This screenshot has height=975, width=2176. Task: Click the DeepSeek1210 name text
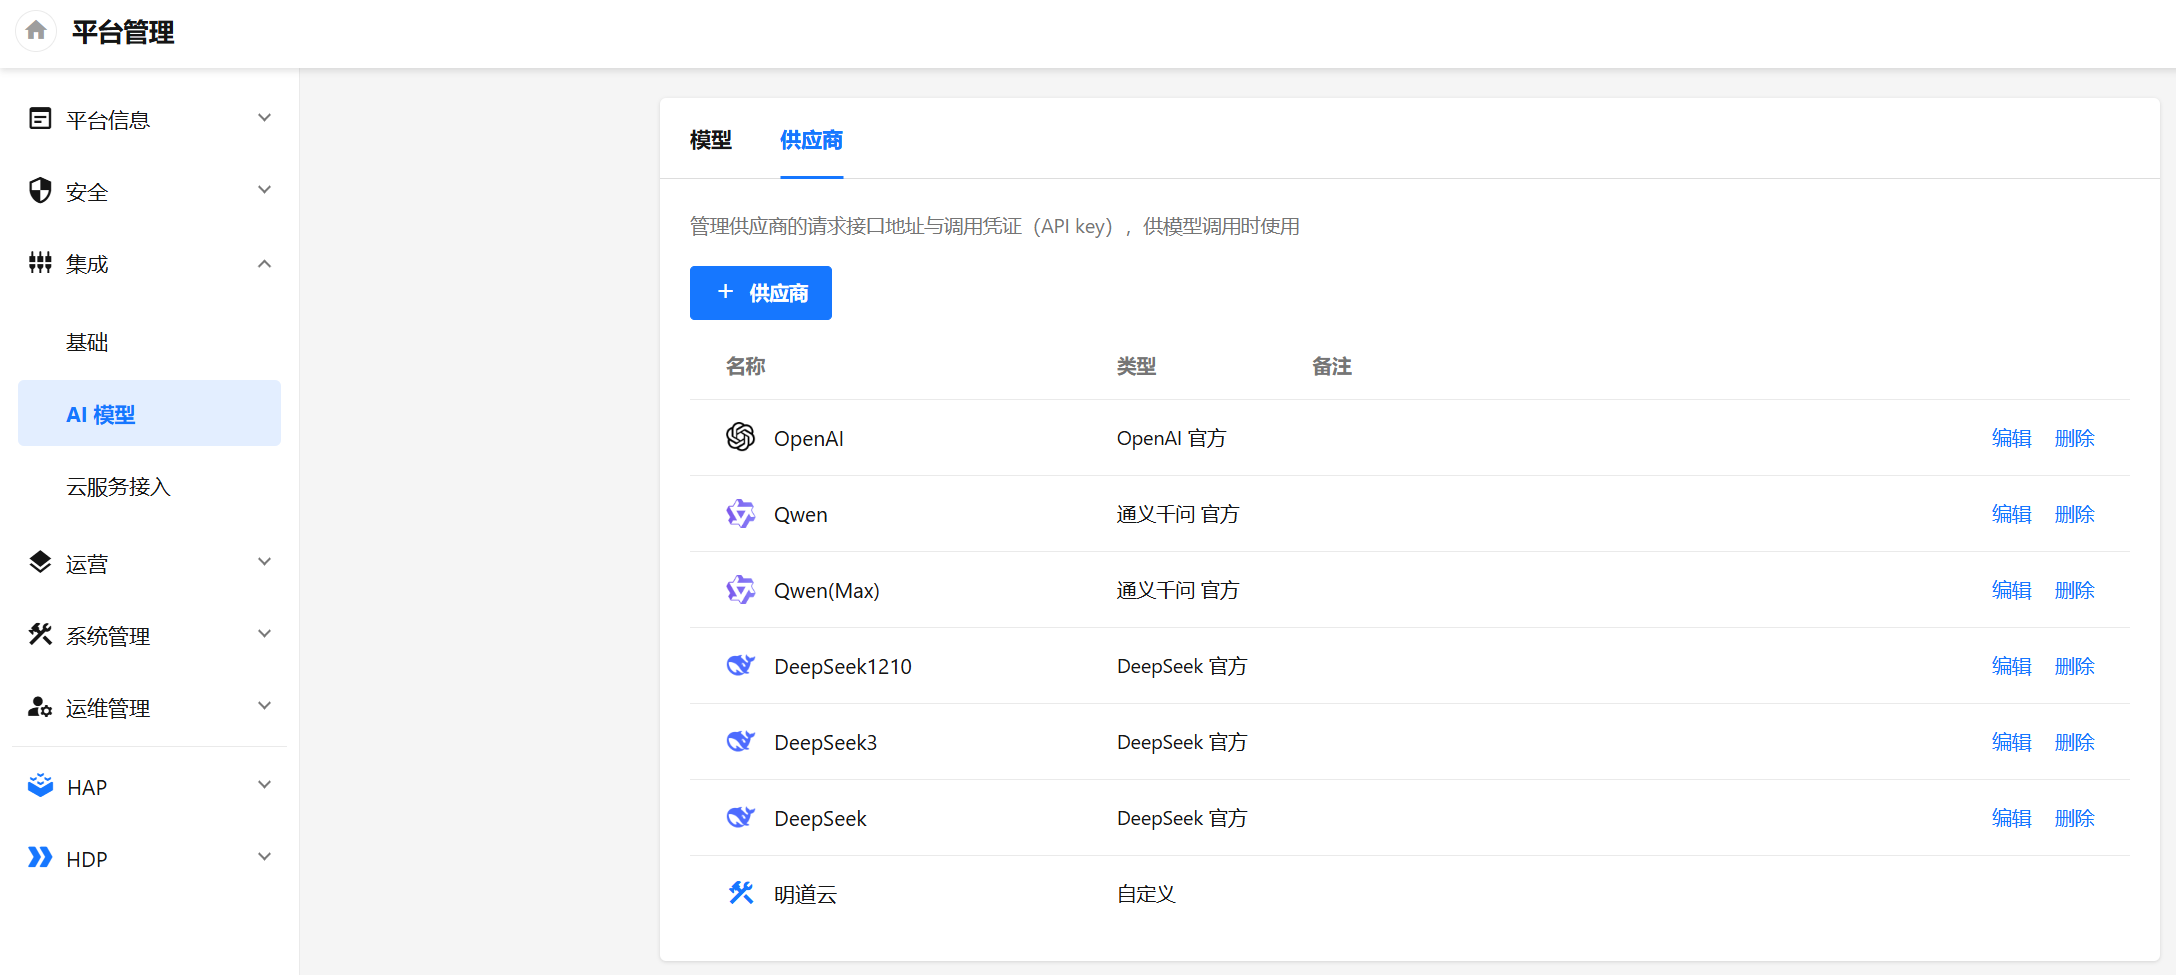point(843,666)
